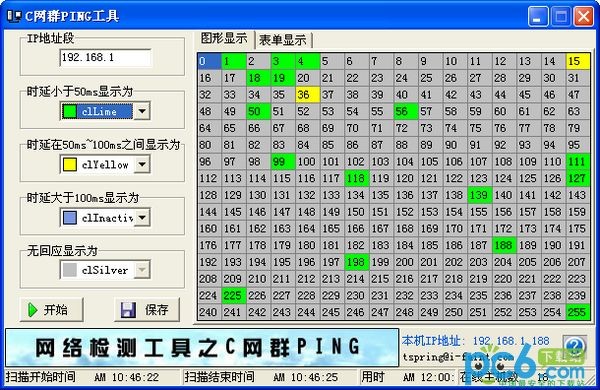
Task: Select gray host cell 240
Action: click(209, 312)
